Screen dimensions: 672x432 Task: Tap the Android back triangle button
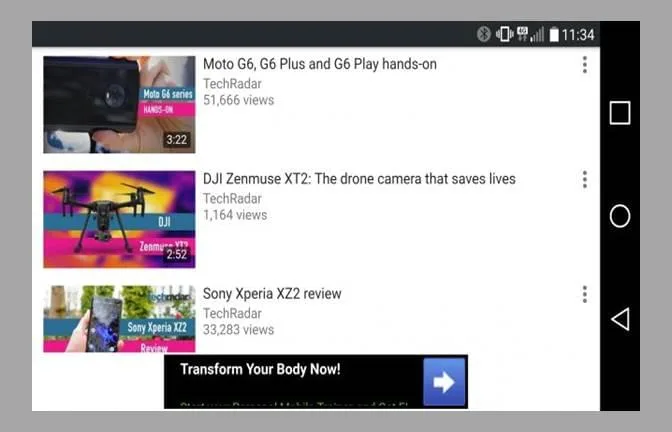(x=620, y=319)
